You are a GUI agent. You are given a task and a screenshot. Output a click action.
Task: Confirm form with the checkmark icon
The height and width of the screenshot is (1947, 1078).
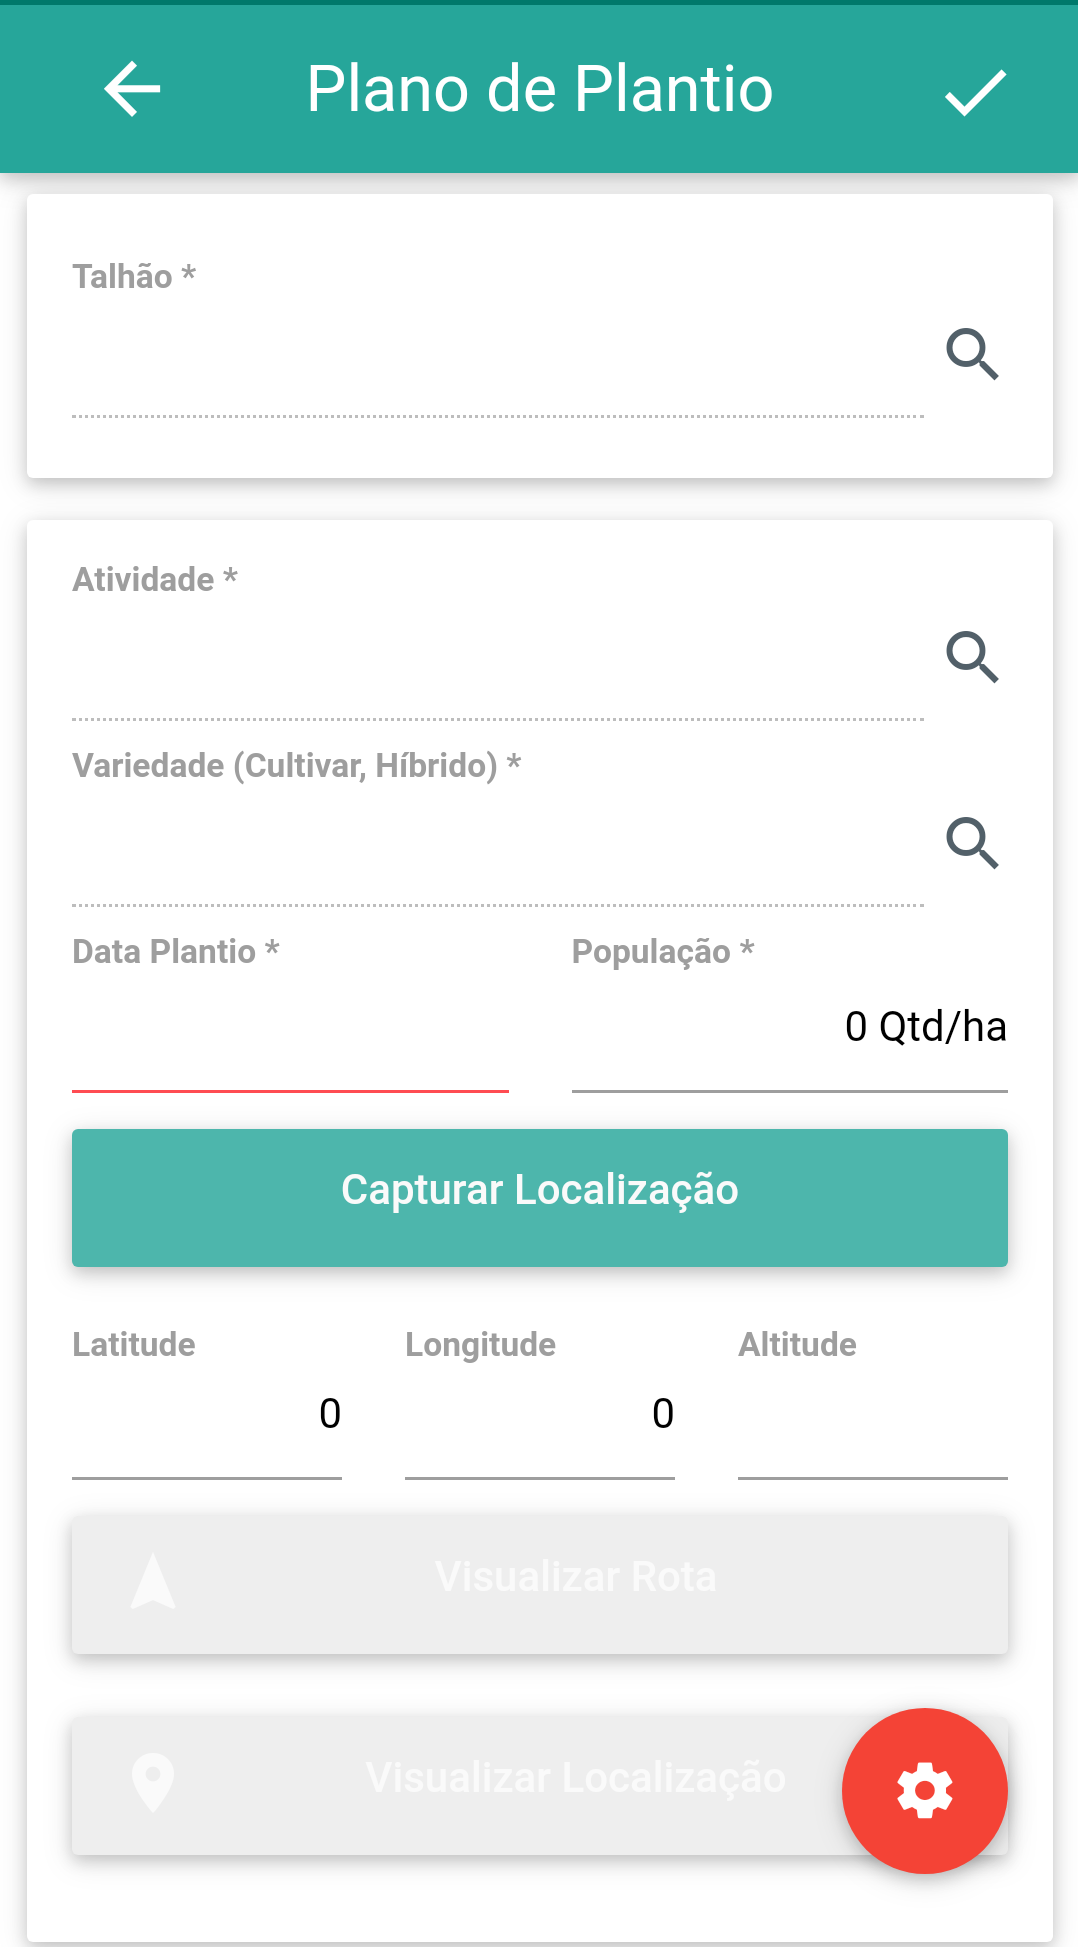[975, 92]
